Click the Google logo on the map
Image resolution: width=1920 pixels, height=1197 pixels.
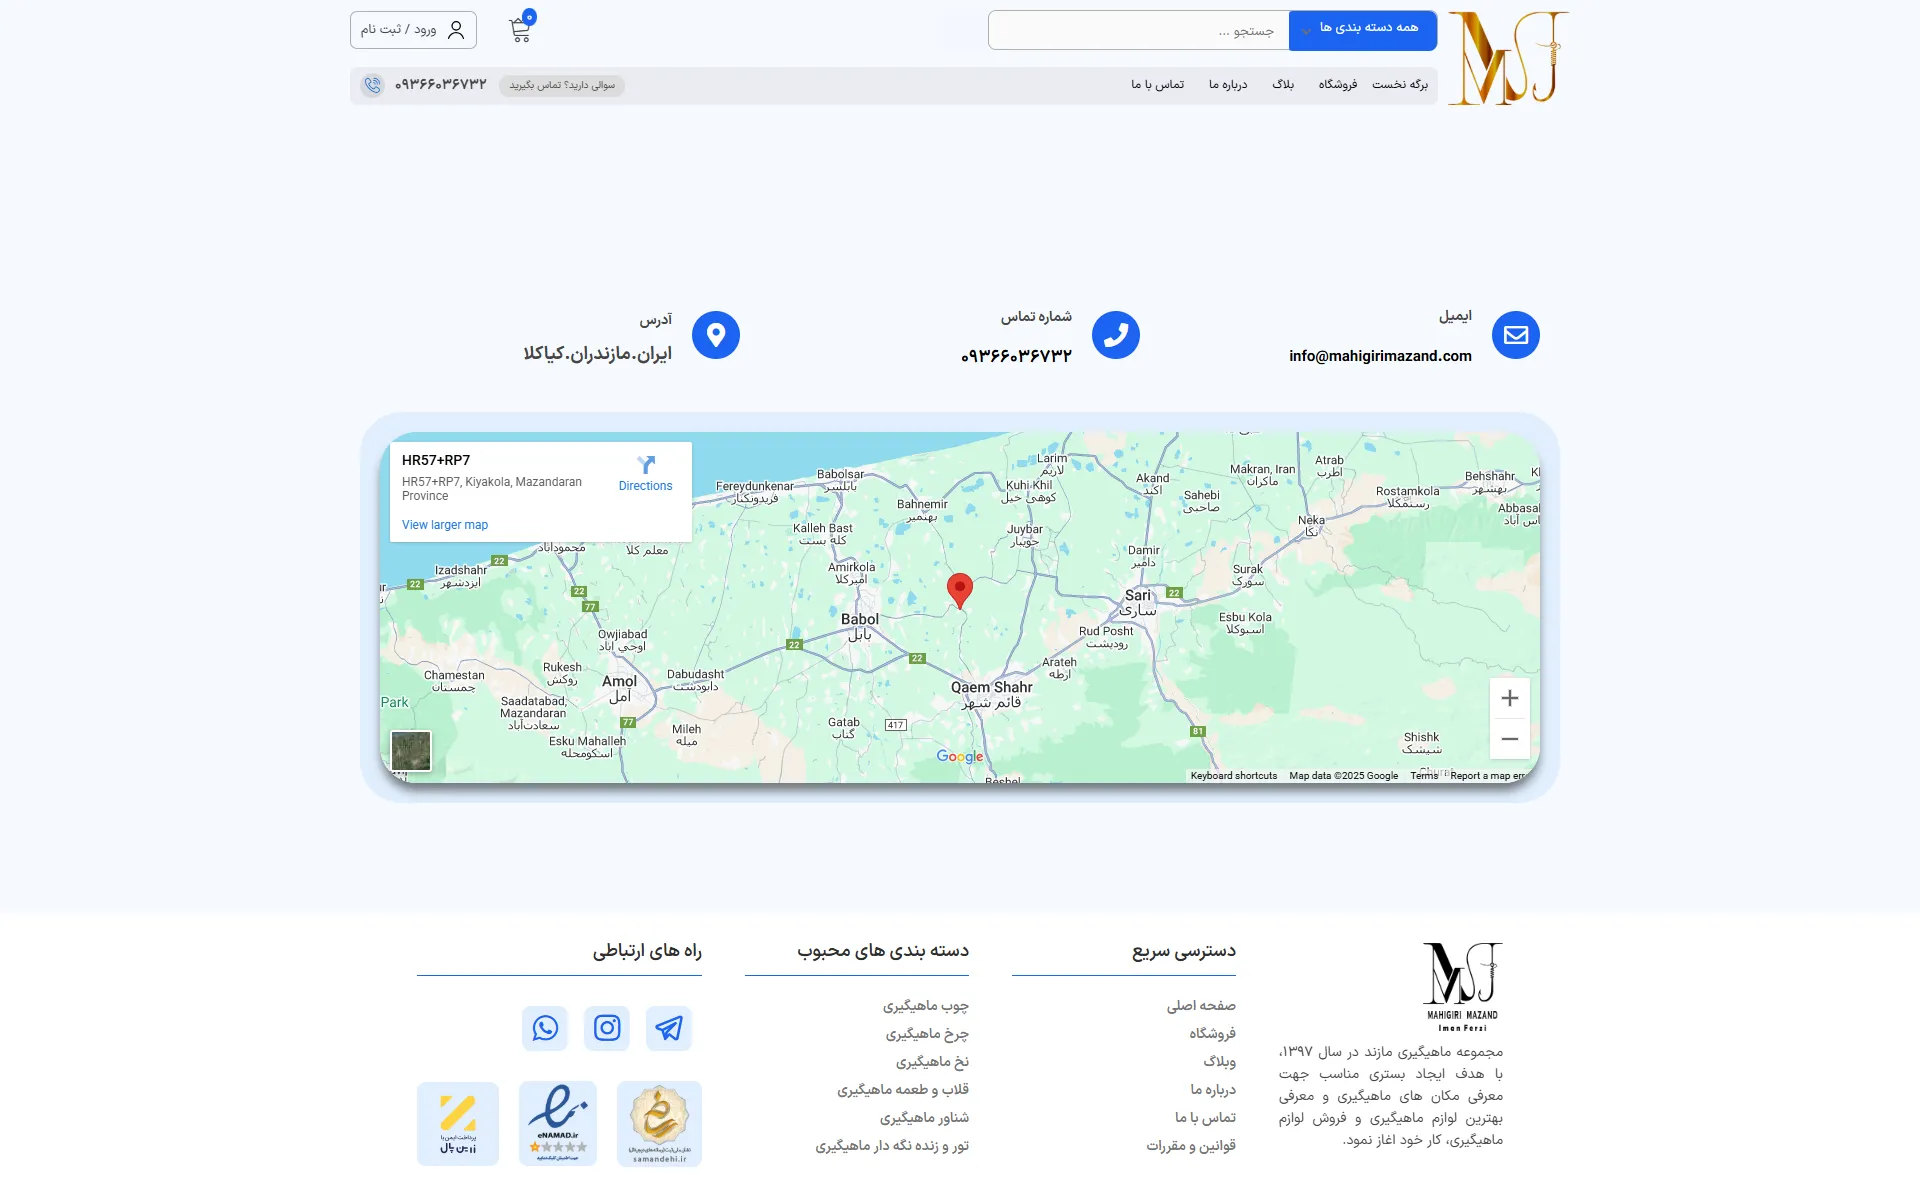click(x=959, y=757)
